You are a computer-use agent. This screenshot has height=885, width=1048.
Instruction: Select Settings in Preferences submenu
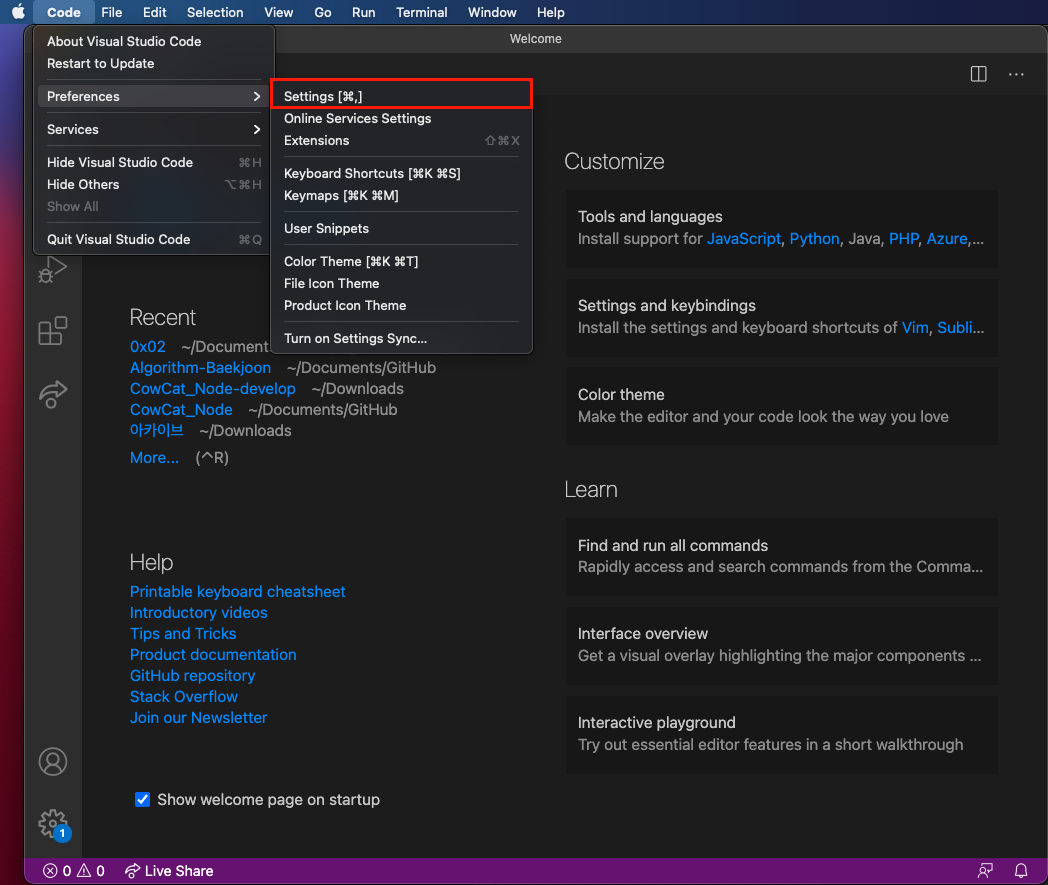coord(401,96)
